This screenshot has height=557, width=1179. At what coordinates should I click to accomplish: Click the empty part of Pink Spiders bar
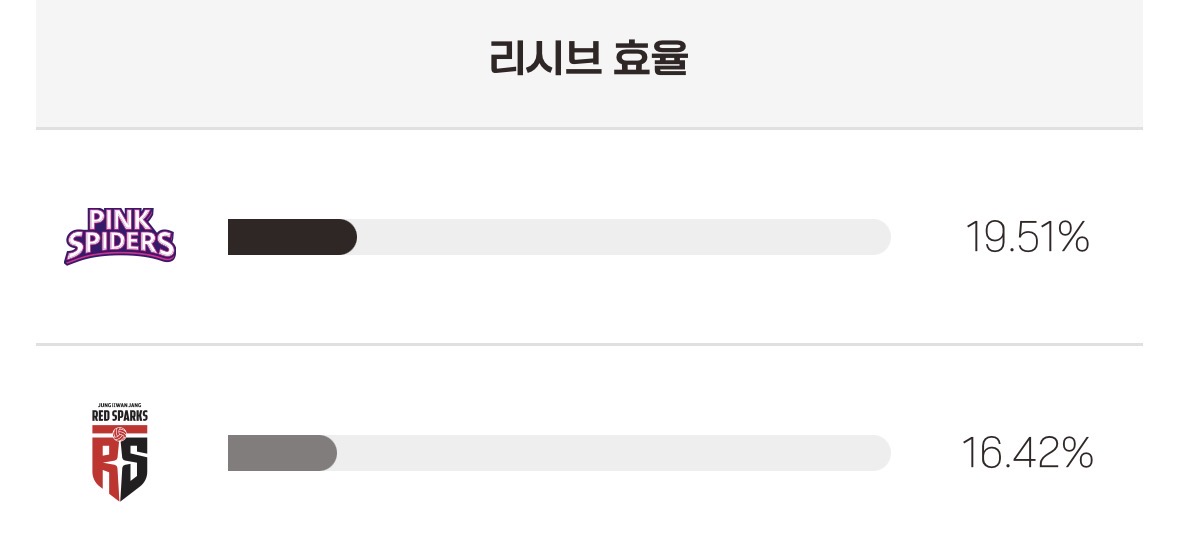[620, 237]
